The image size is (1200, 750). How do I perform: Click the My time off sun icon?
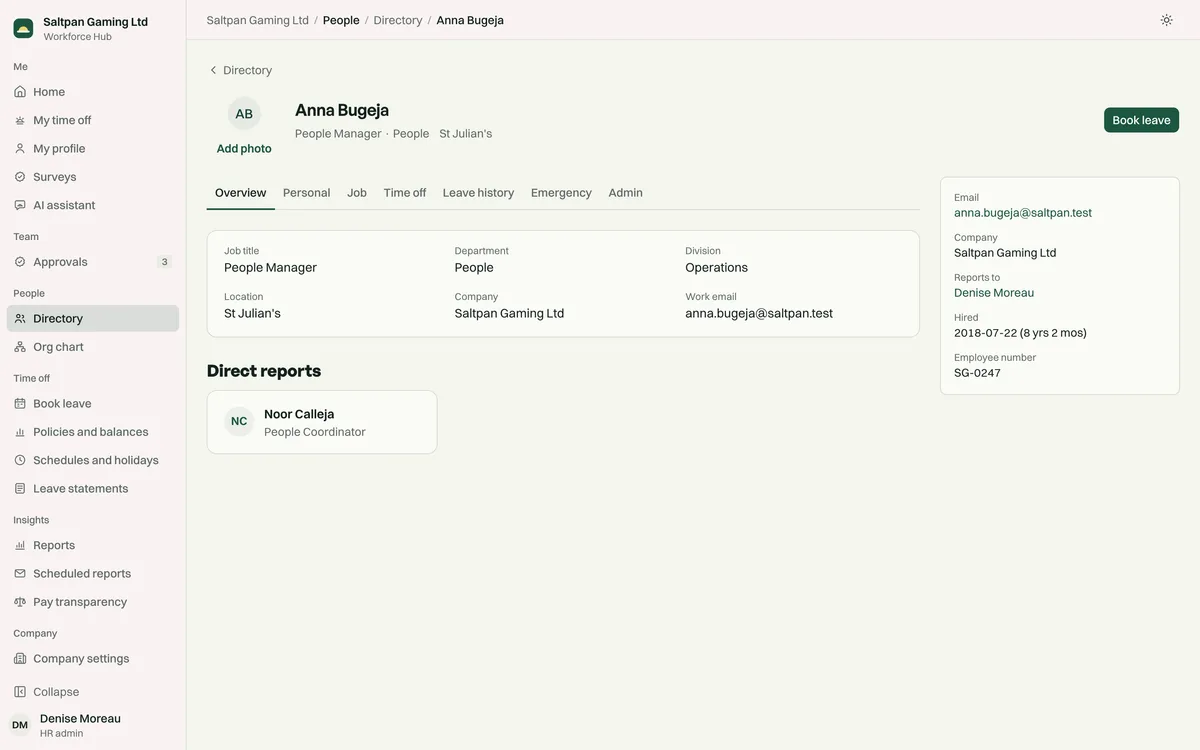(20, 120)
